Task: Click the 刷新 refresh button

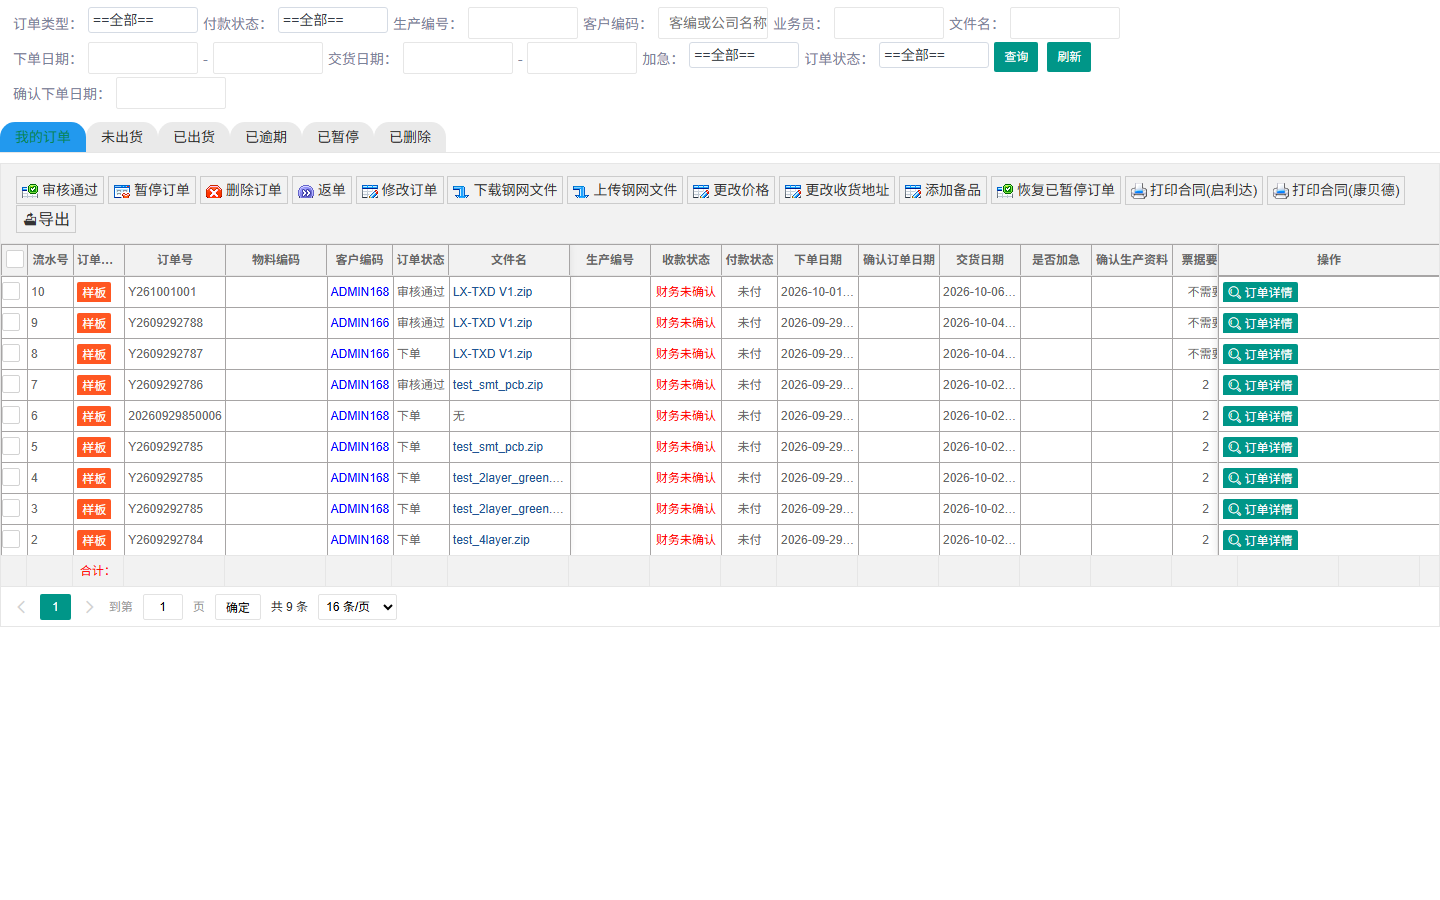Action: pos(1069,57)
